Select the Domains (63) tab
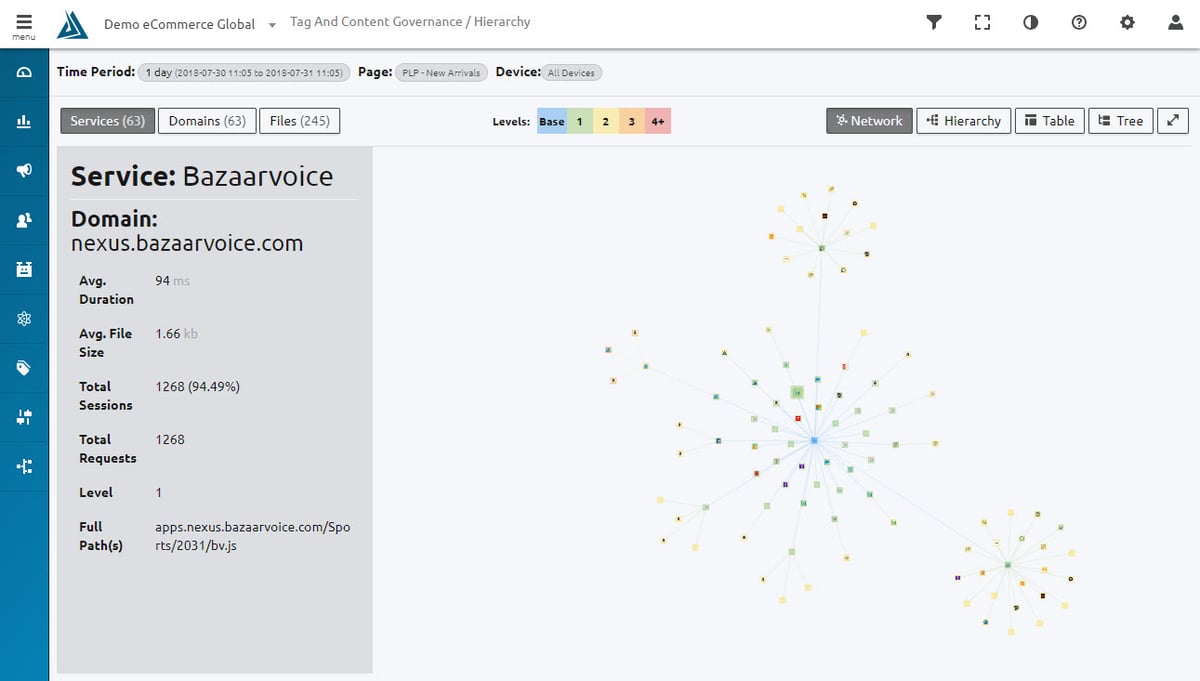 (206, 120)
